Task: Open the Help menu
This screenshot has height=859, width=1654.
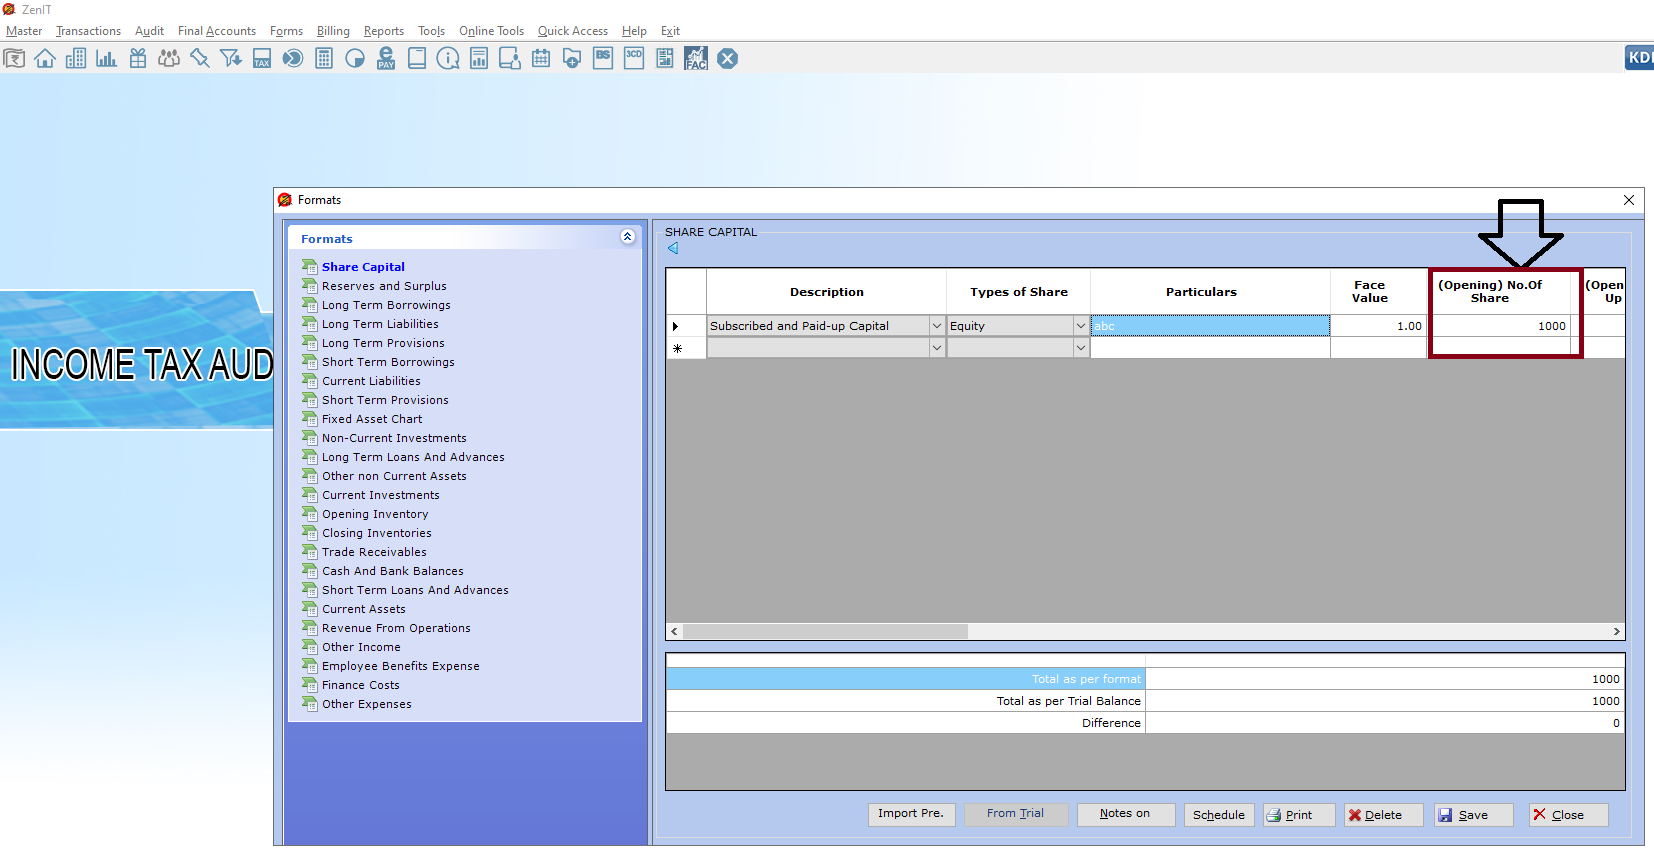Action: point(634,31)
